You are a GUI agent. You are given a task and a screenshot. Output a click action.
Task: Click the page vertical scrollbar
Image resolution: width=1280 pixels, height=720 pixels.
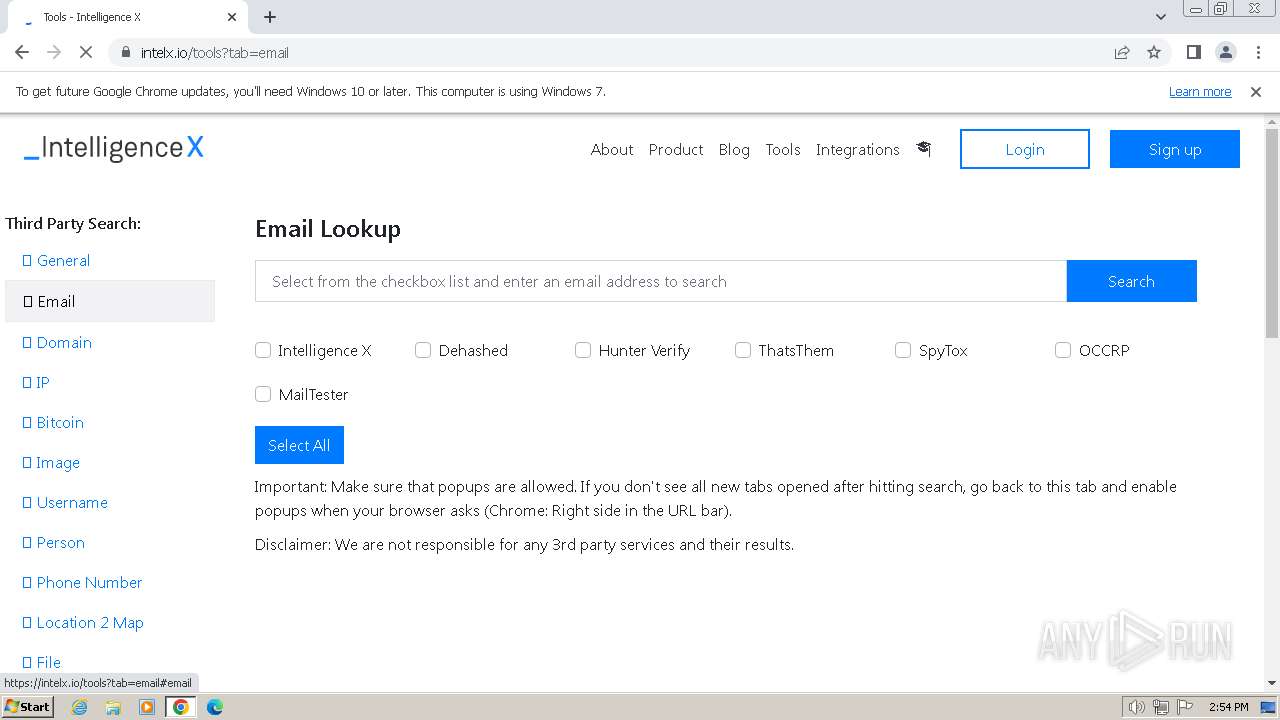(1272, 233)
